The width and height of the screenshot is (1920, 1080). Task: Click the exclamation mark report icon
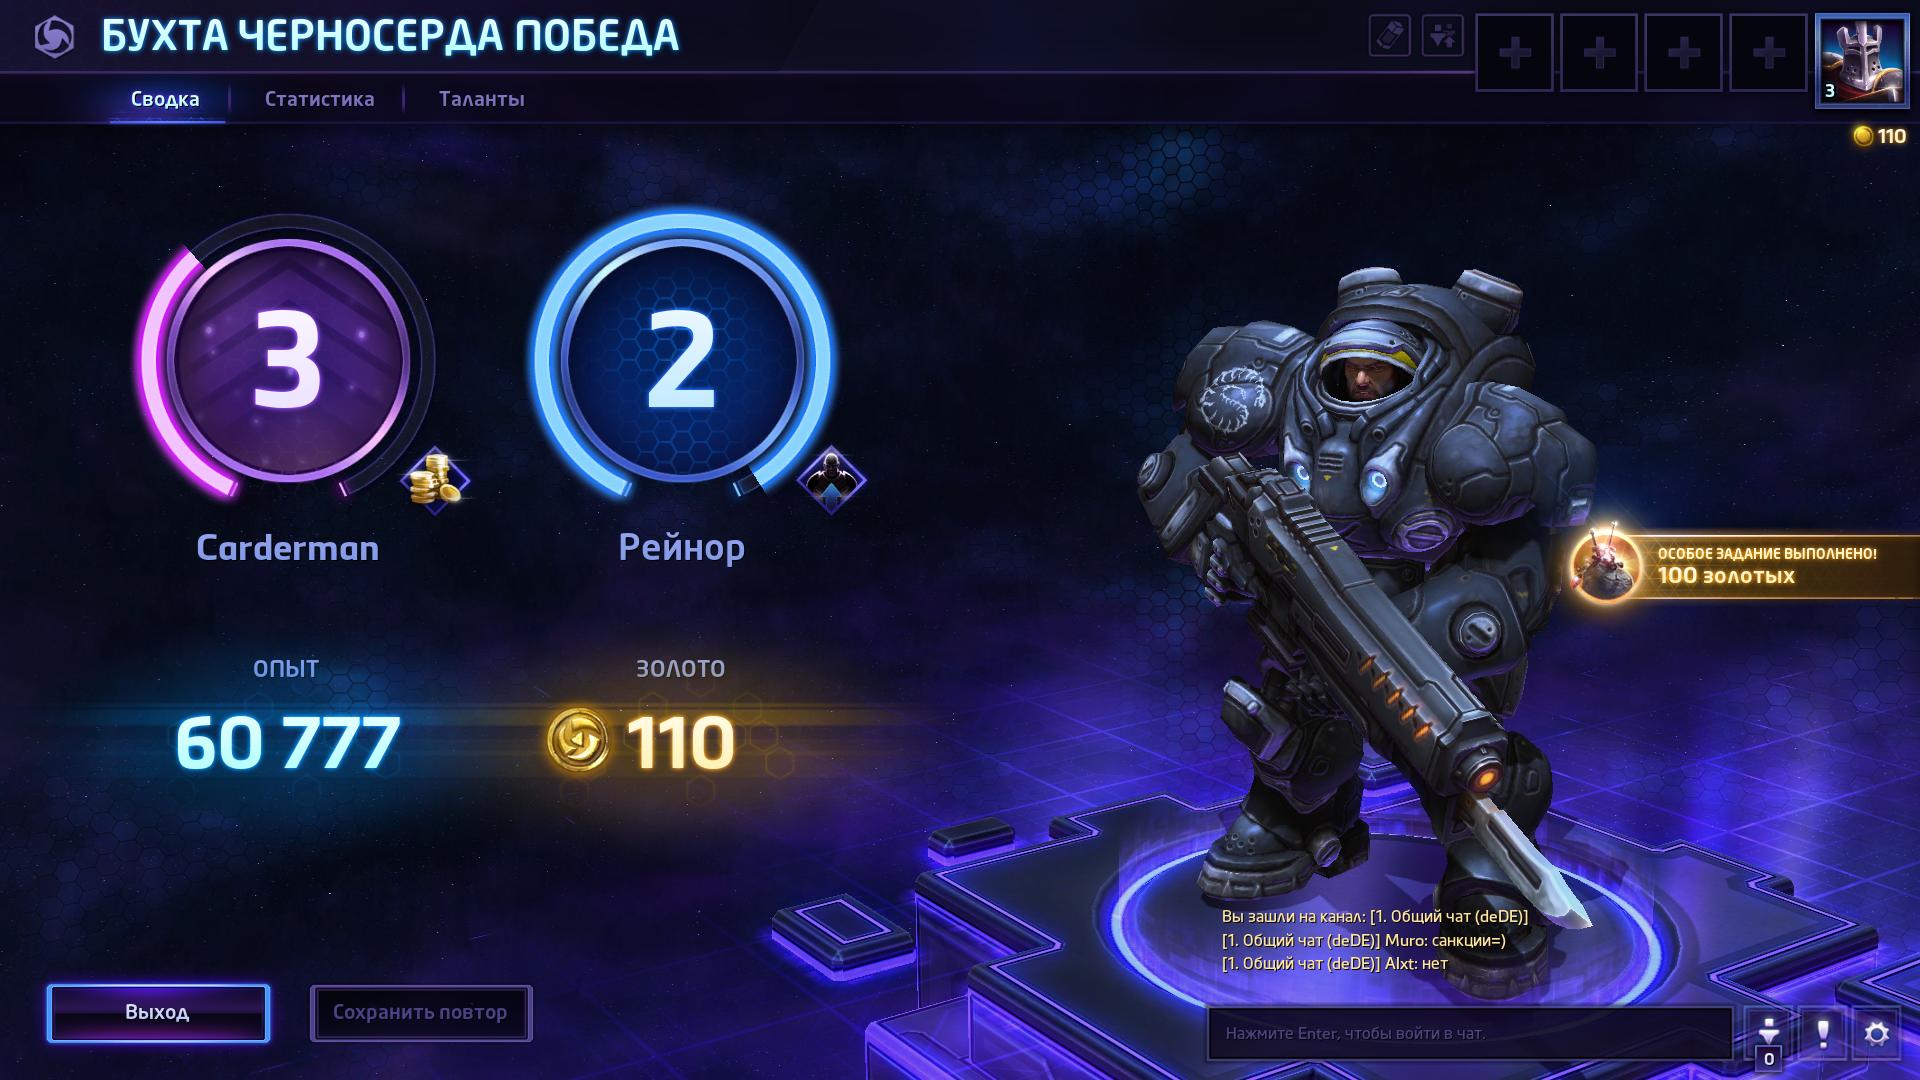[1822, 1033]
